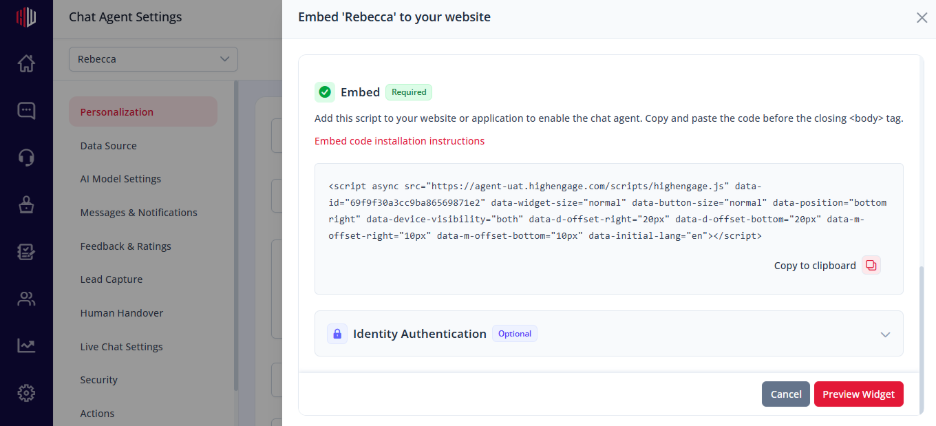
Task: Open Lead Capture settings tab
Action: tap(111, 279)
